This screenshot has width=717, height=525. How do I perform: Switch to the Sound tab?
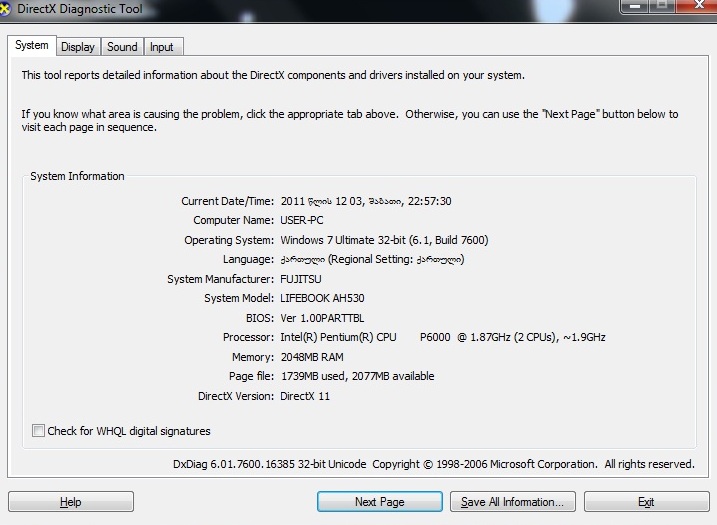pyautogui.click(x=122, y=47)
